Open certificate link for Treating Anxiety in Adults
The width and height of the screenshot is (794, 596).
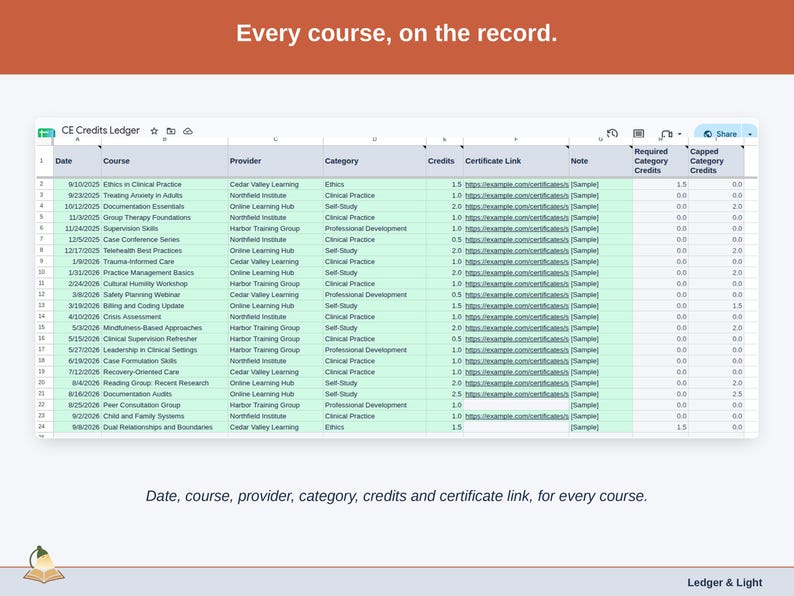517,195
